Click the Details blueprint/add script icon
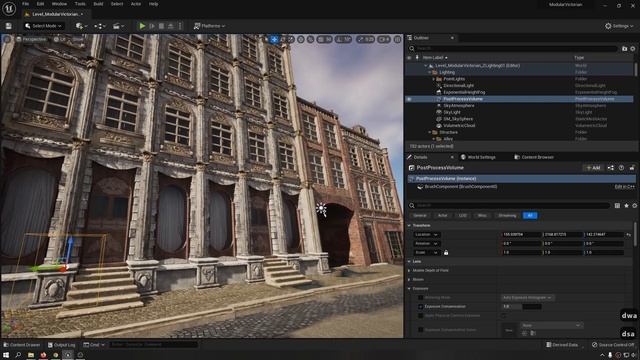 611,168
